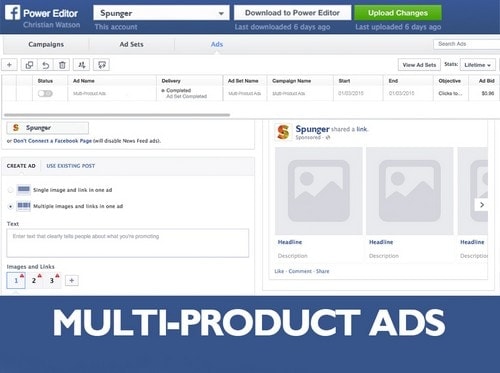500x373 pixels.
Task: Click the Spunger page icon in page selector
Action: pyautogui.click(x=16, y=128)
